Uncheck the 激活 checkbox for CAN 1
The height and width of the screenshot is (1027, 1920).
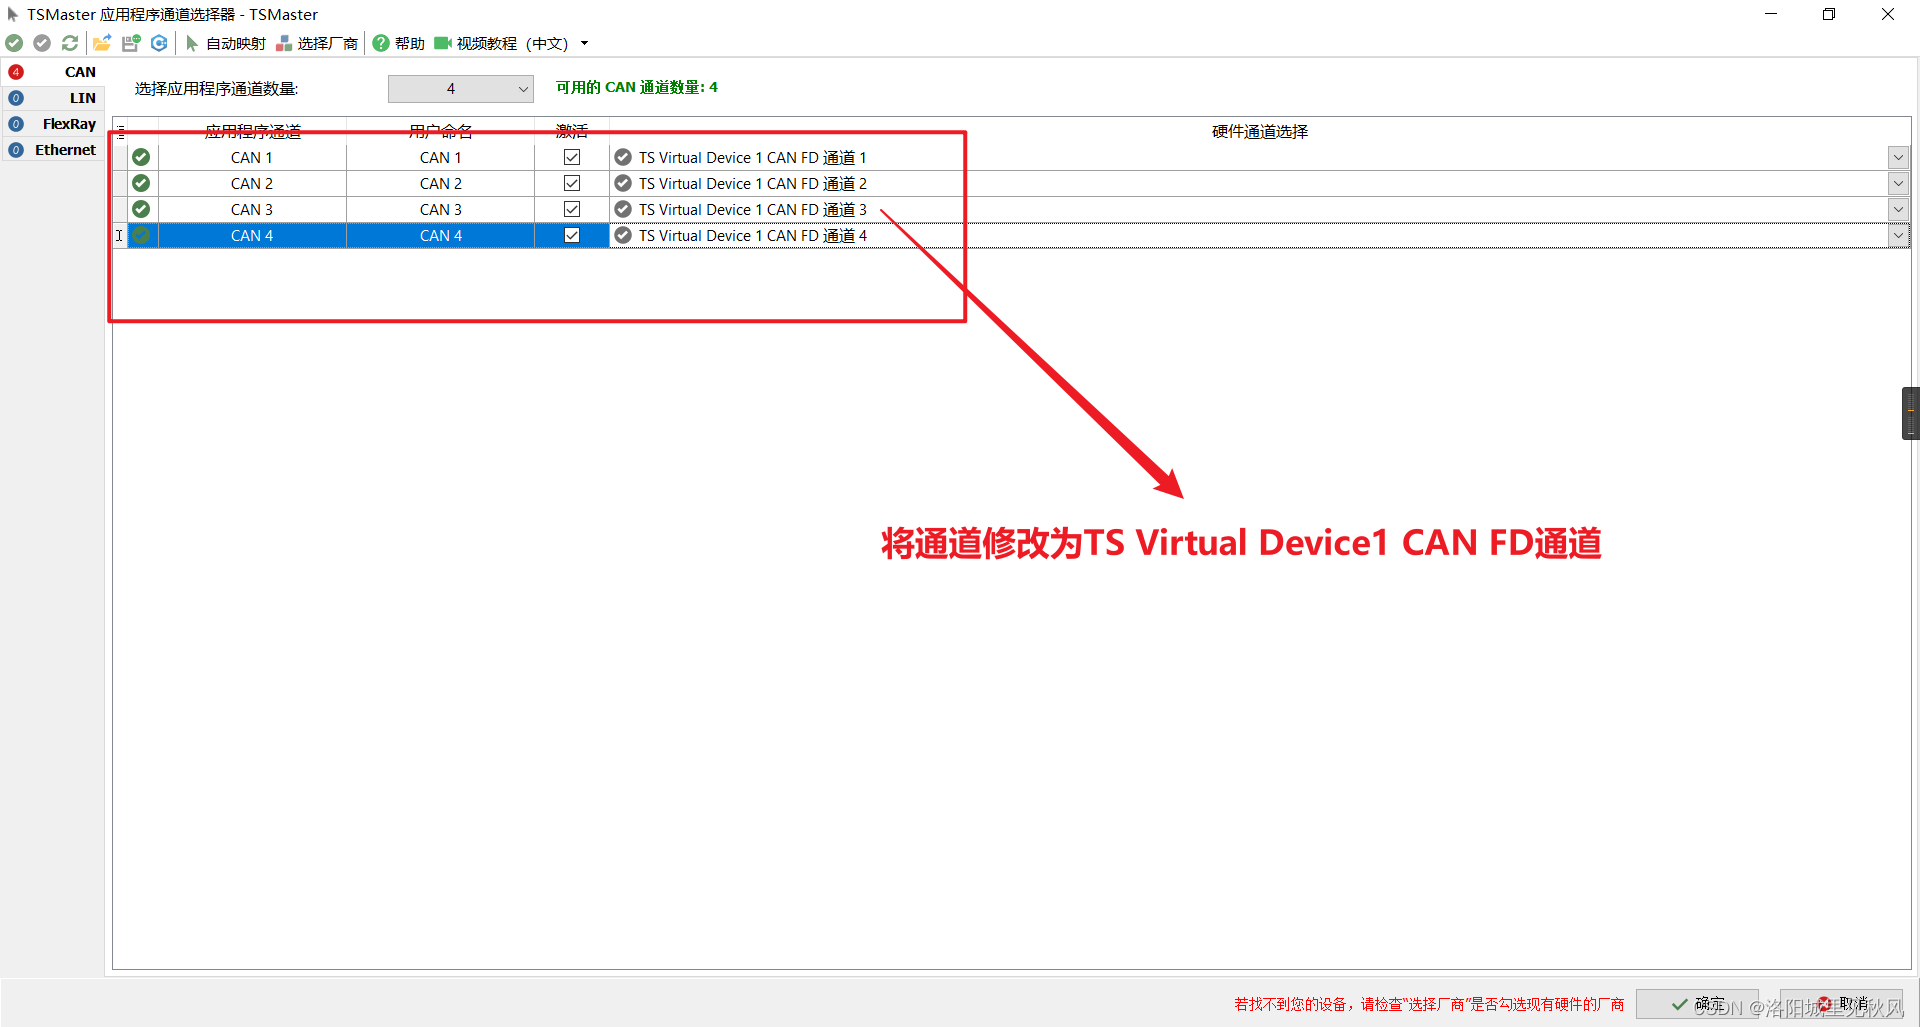572,157
